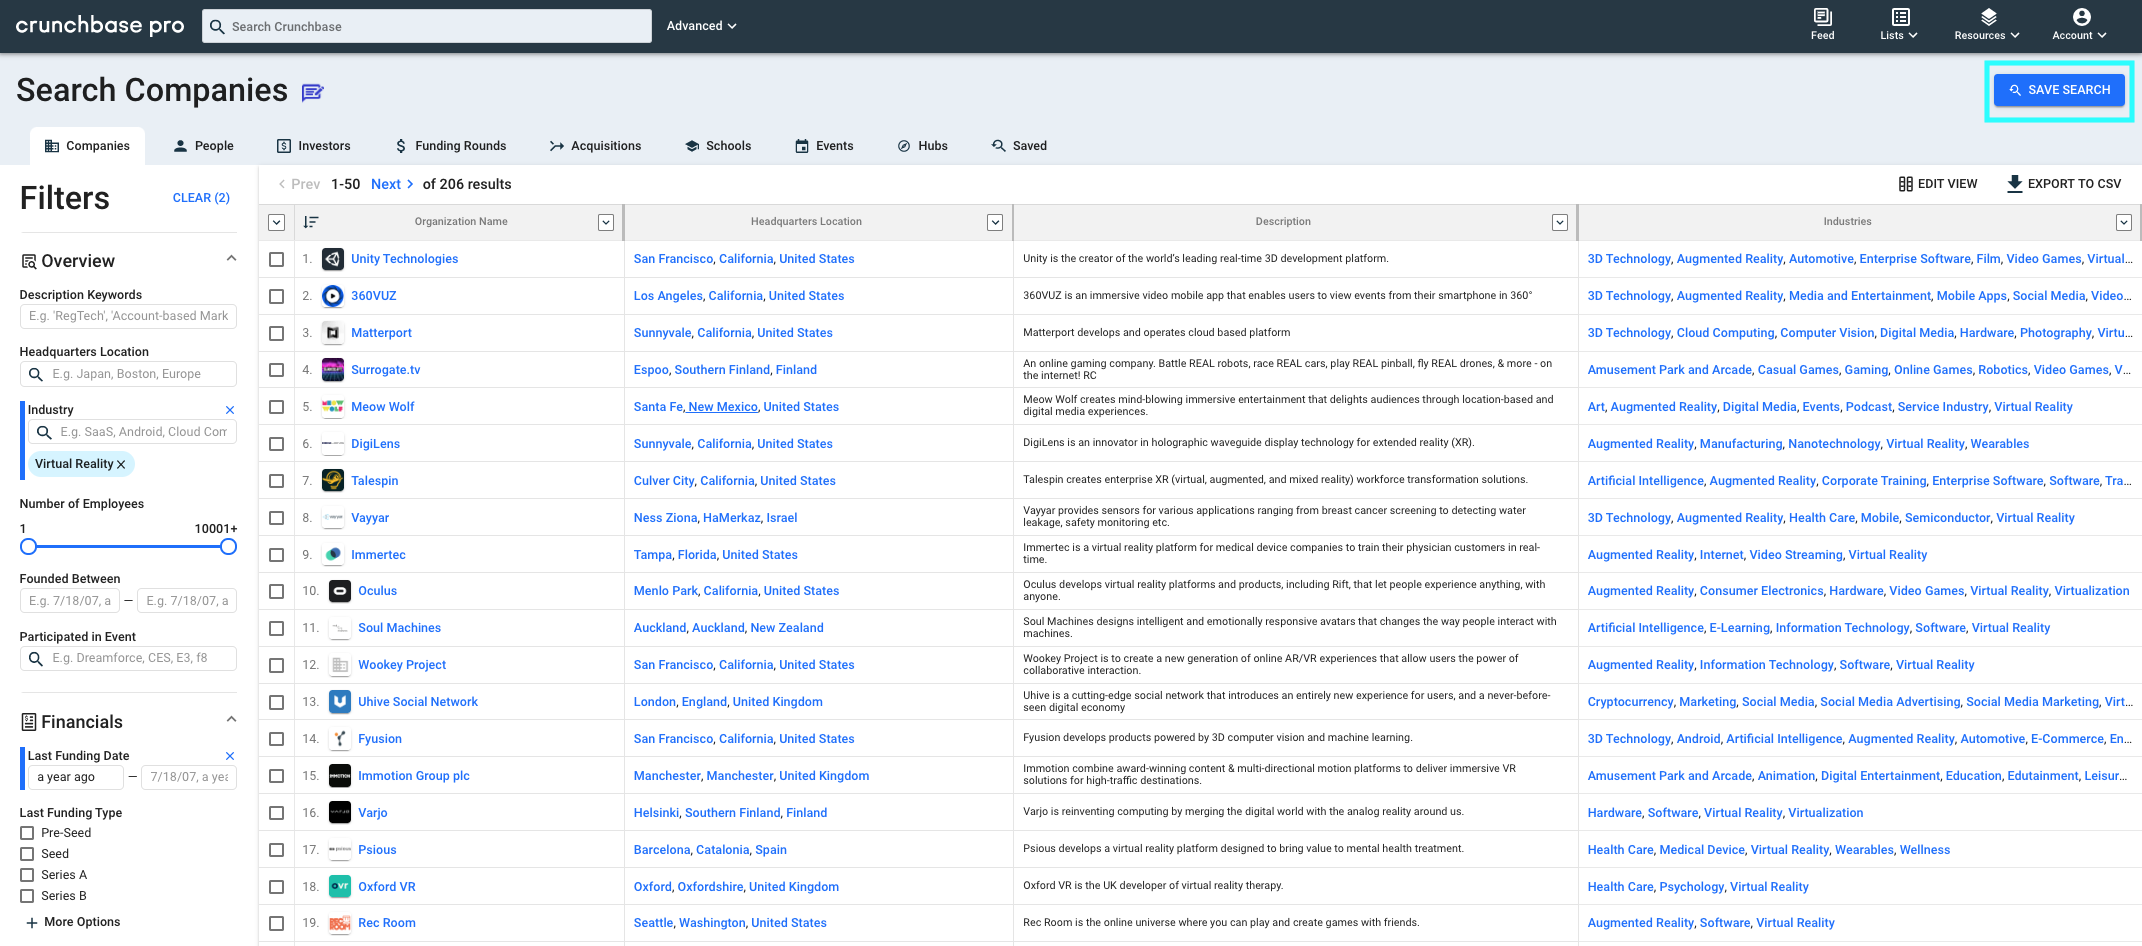2142x946 pixels.
Task: Collapse the Financials filter section
Action: click(232, 720)
